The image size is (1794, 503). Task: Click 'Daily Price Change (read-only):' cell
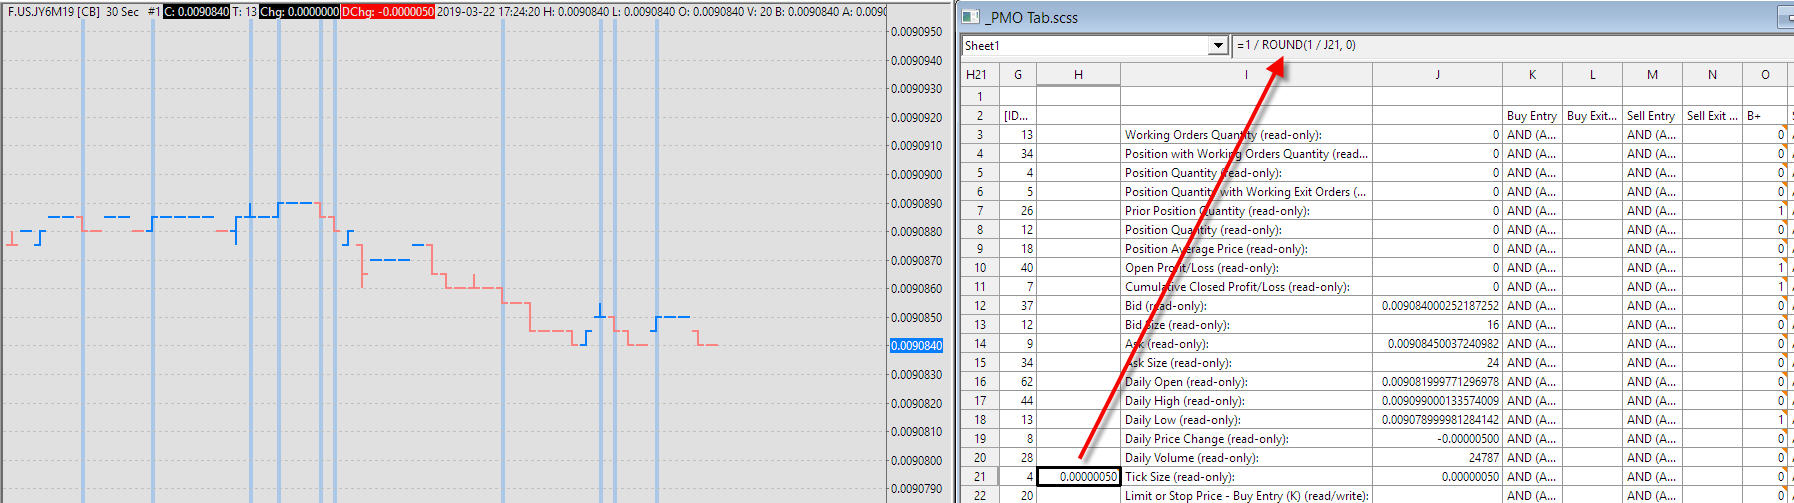click(x=1246, y=439)
